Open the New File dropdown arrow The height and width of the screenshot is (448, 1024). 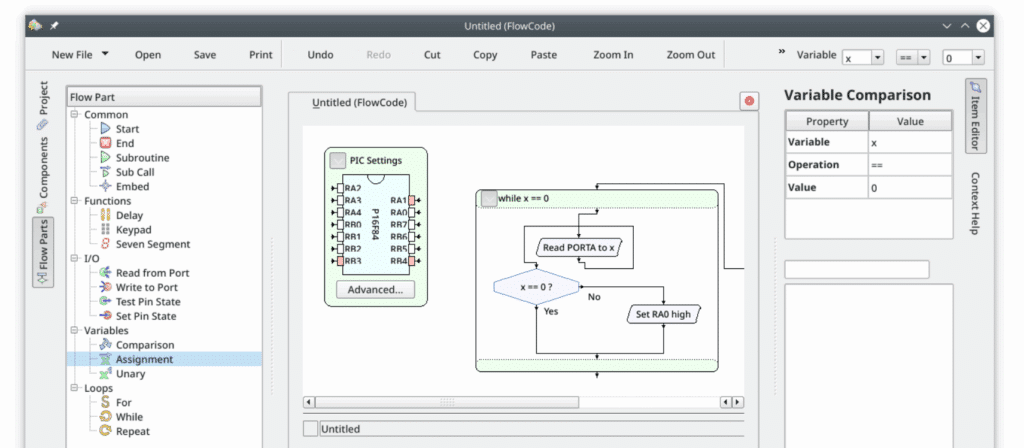[x=105, y=55]
